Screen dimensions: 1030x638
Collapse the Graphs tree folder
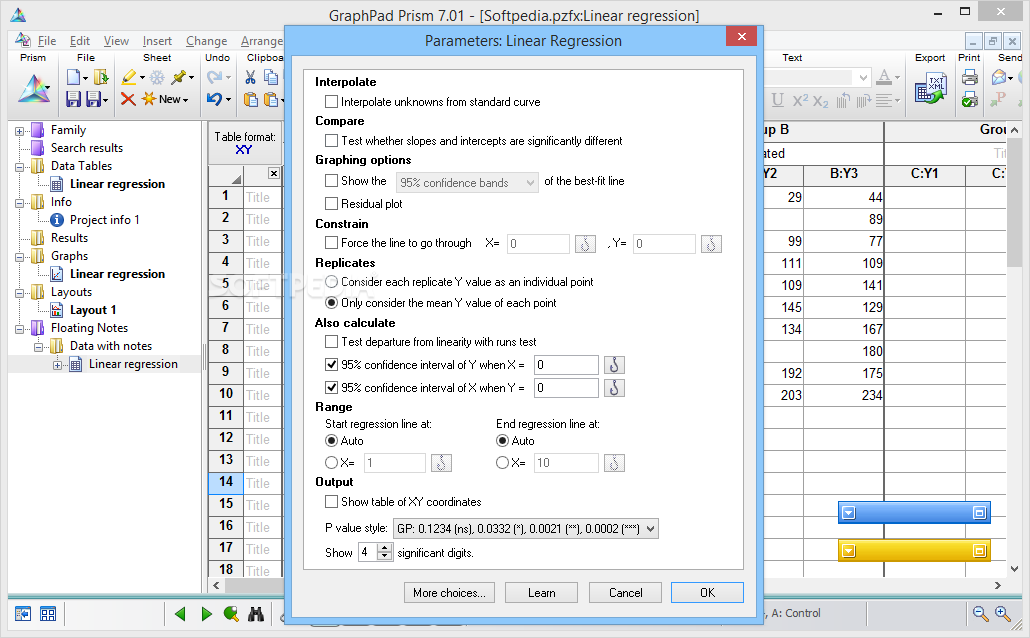coord(20,257)
